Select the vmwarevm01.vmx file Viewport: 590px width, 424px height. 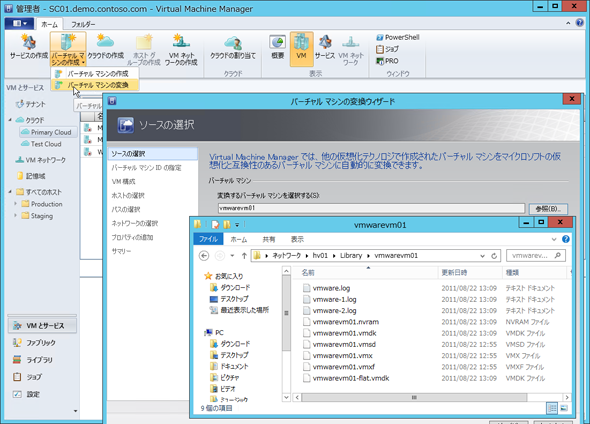click(x=342, y=356)
